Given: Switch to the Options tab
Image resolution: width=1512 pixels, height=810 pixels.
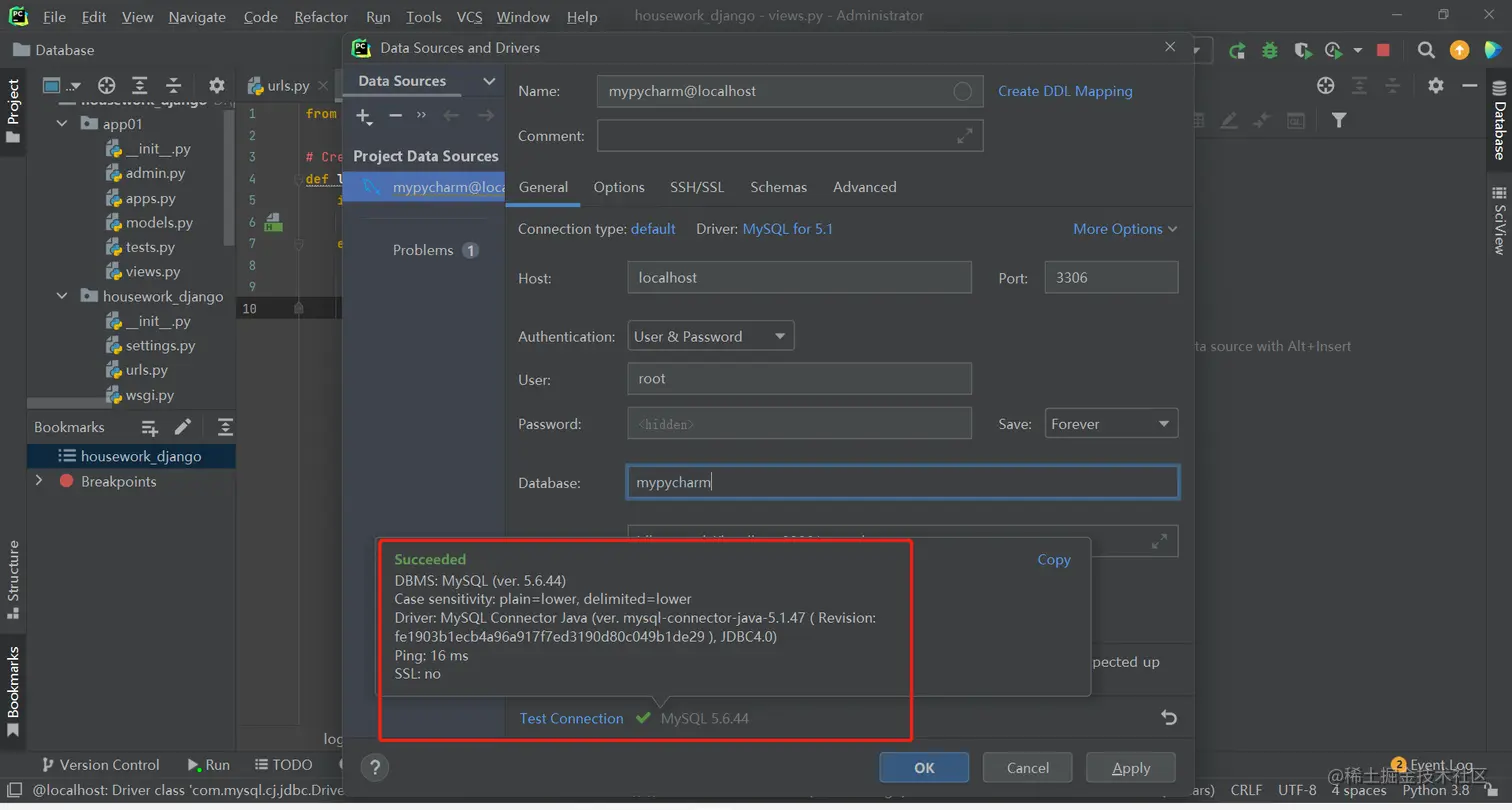Looking at the screenshot, I should tap(619, 187).
